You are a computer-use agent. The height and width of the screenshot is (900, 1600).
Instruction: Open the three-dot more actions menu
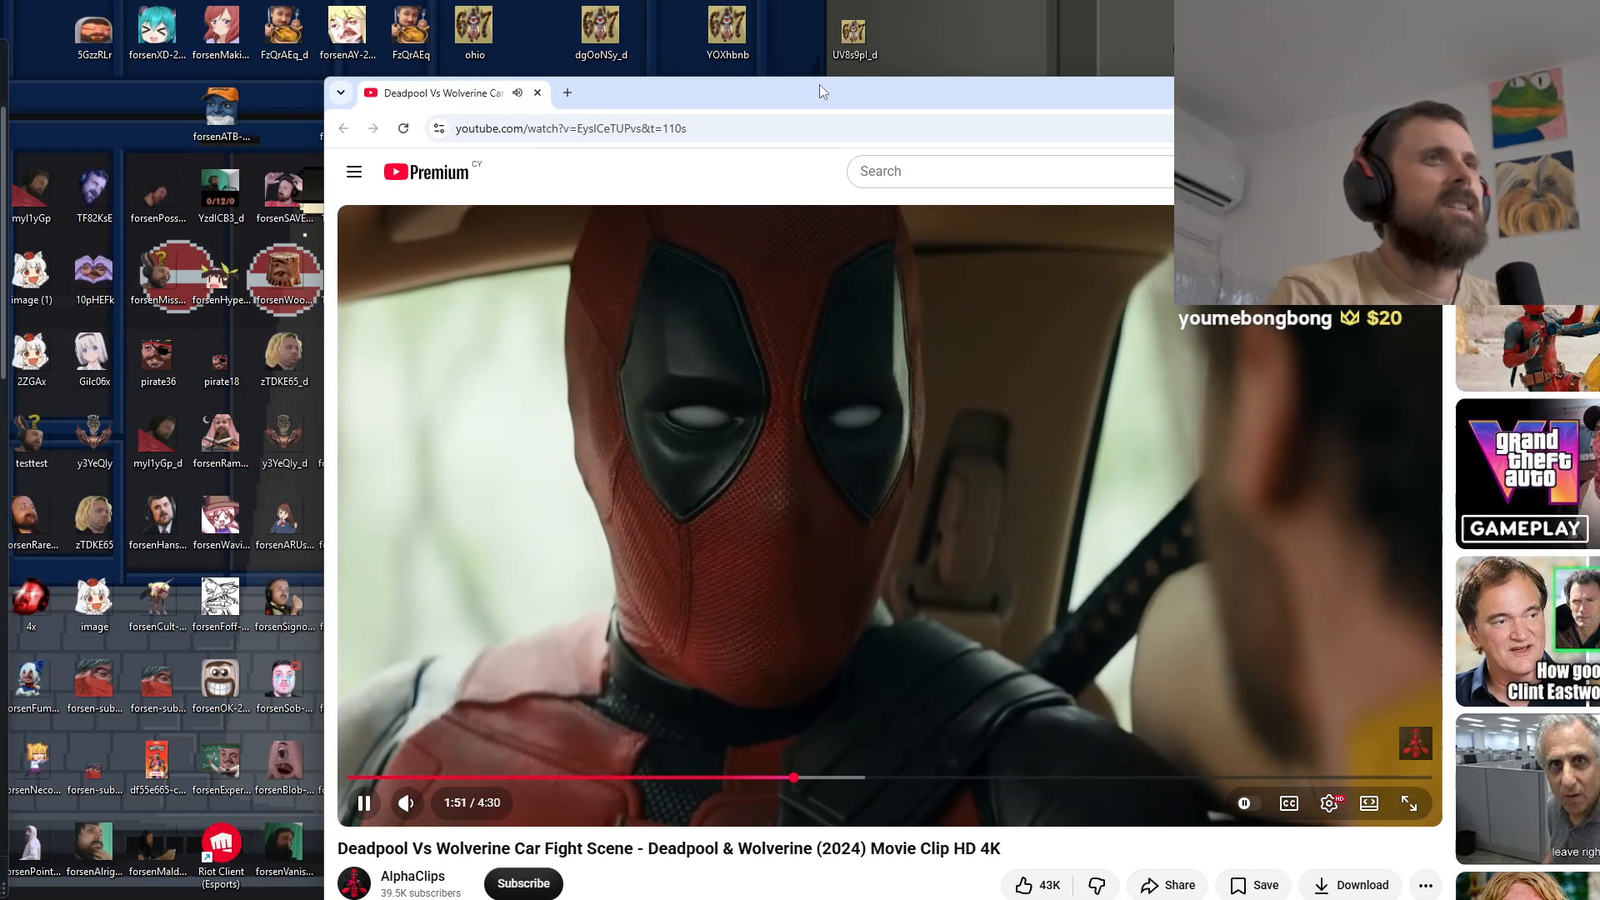click(x=1426, y=885)
